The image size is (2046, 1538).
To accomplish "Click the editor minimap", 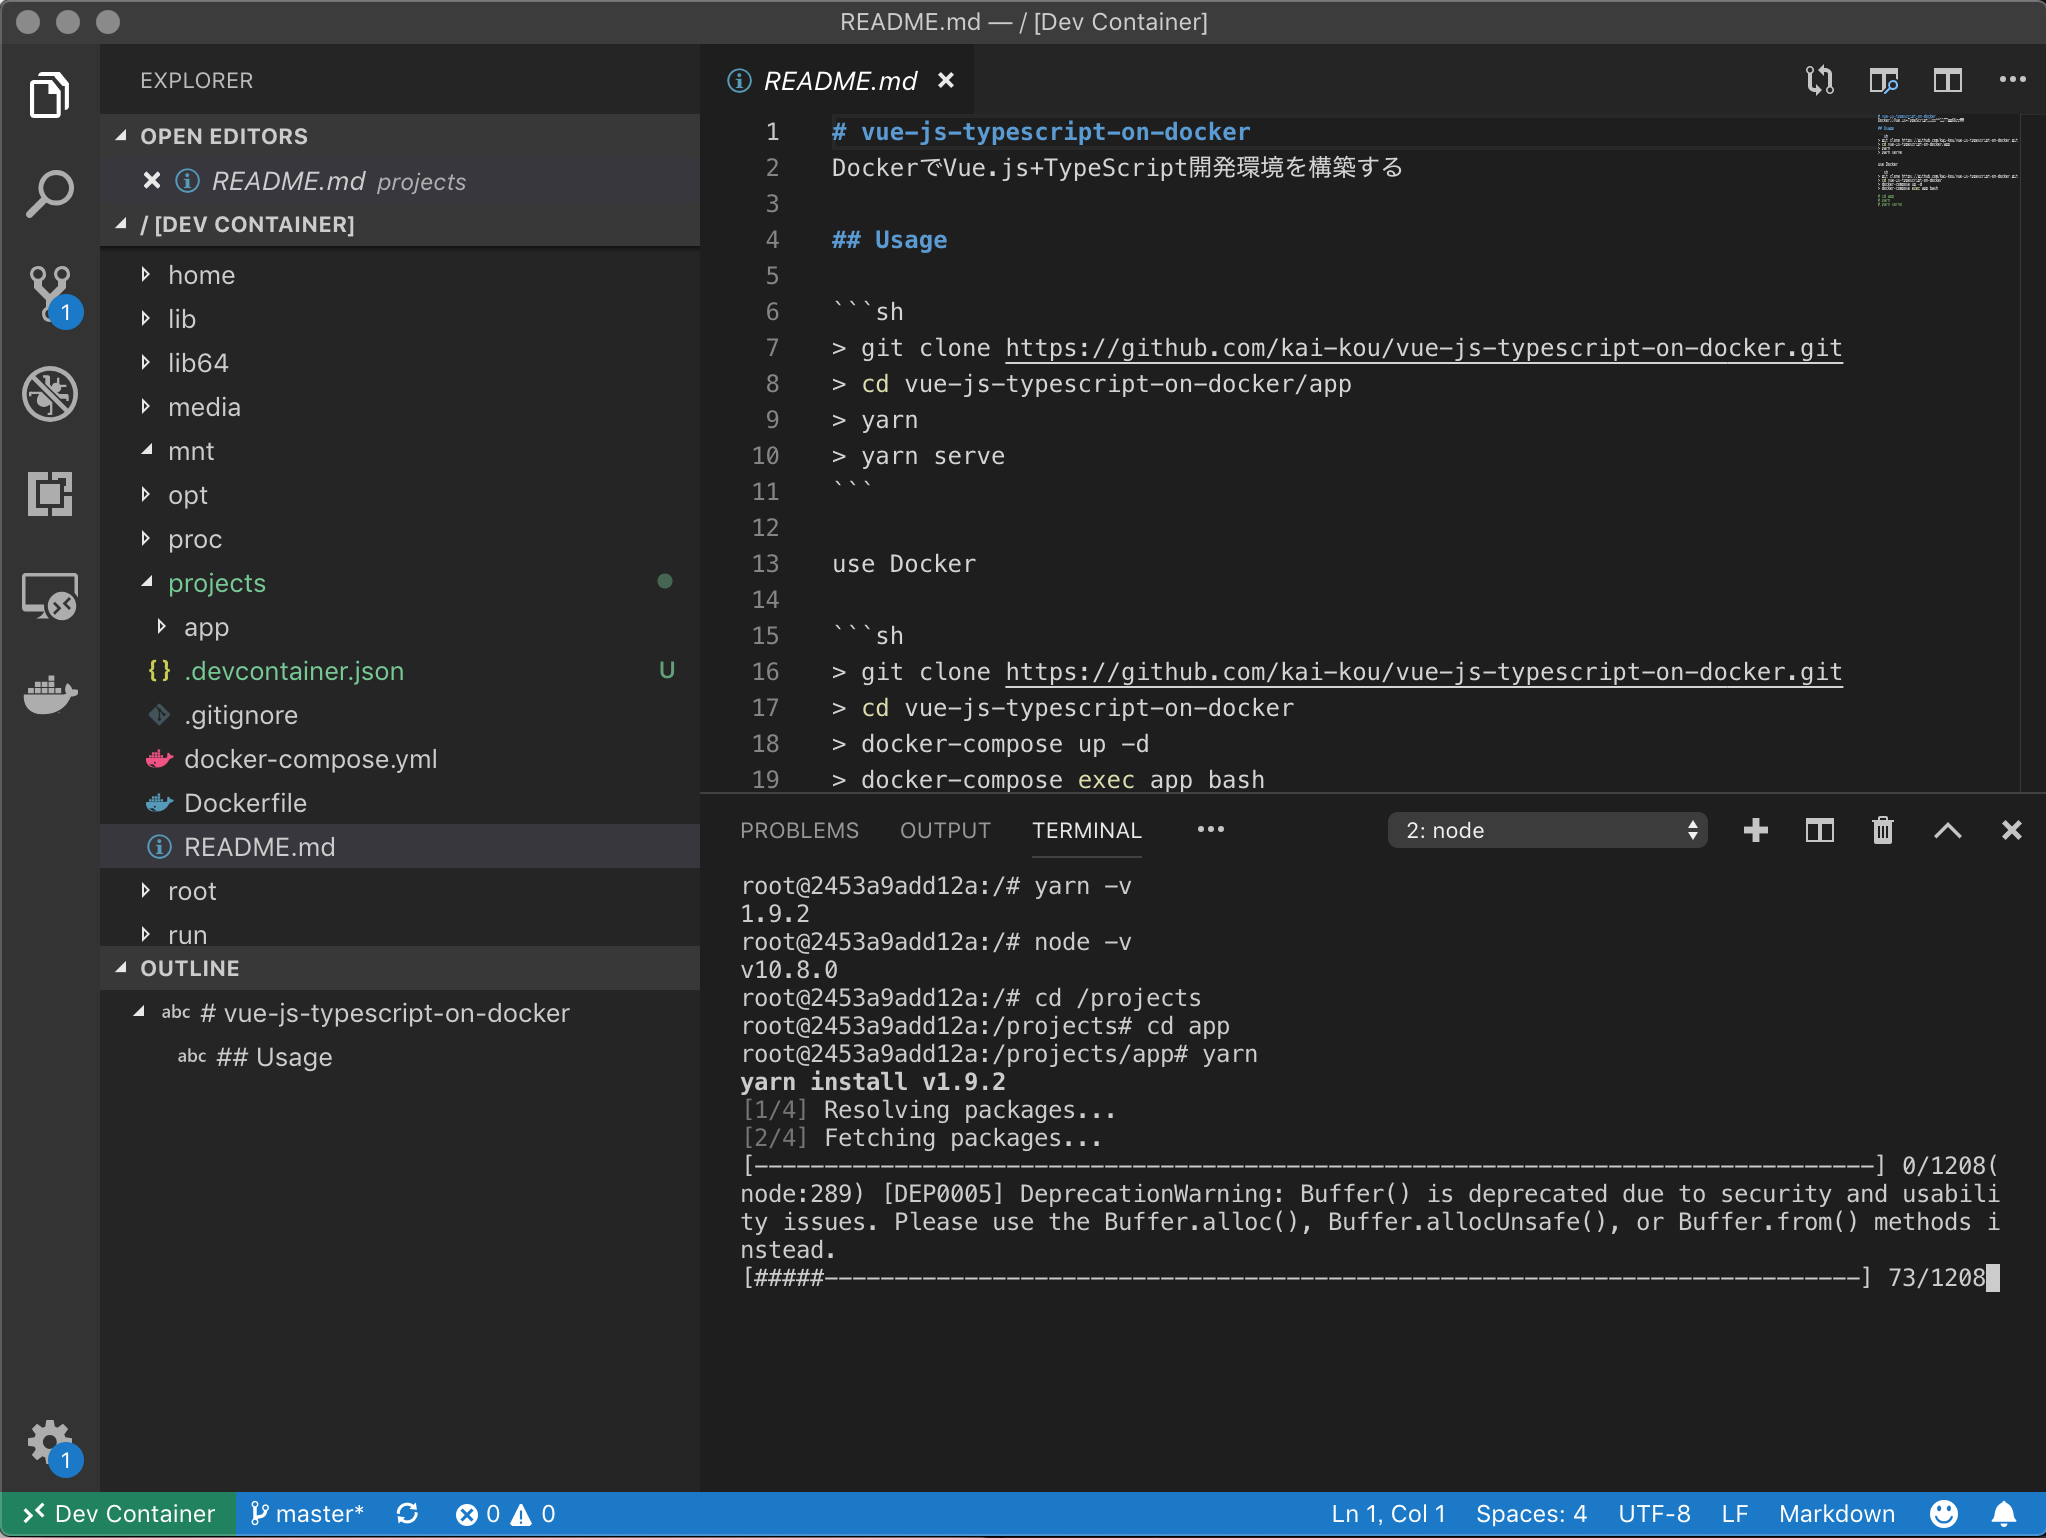I will 1946,160.
